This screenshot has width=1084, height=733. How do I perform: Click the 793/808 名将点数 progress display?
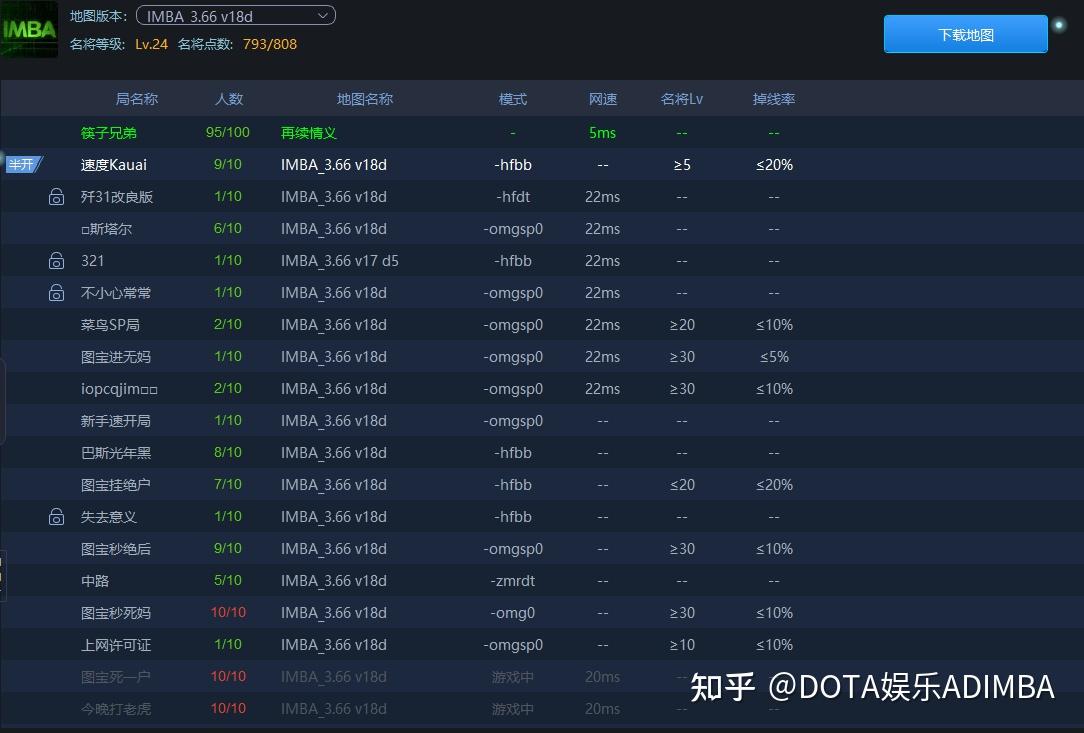269,44
